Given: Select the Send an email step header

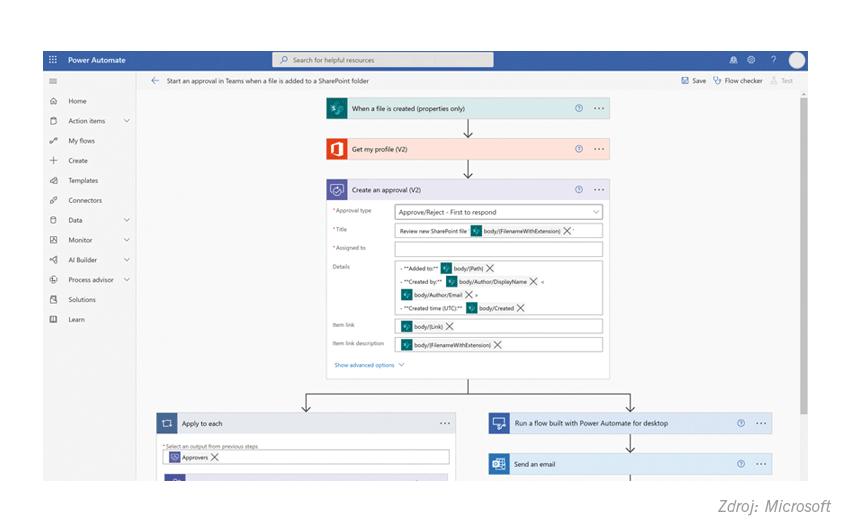Looking at the screenshot, I should point(630,464).
